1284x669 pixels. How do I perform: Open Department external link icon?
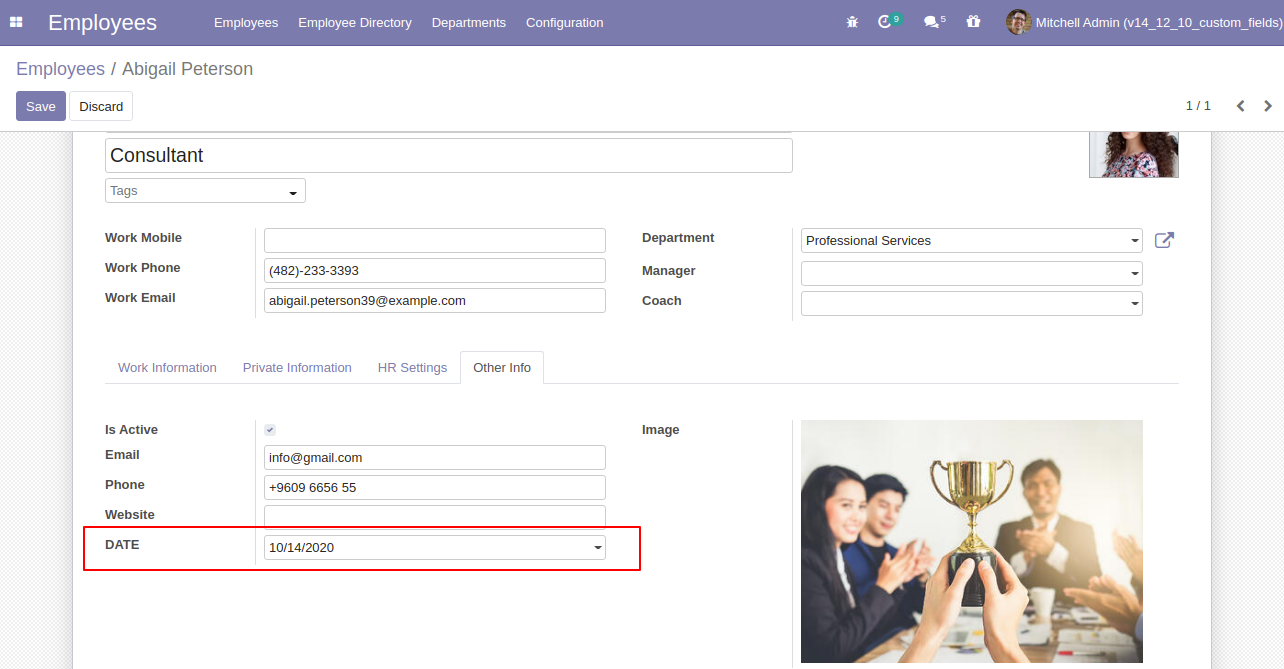[x=1164, y=240]
